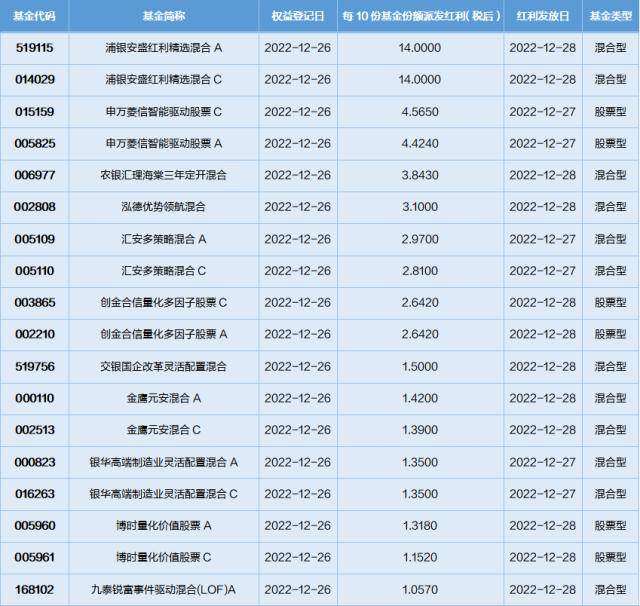Image resolution: width=640 pixels, height=606 pixels.
Task: Click fund name 博时量化价值股票 A
Action: point(164,525)
